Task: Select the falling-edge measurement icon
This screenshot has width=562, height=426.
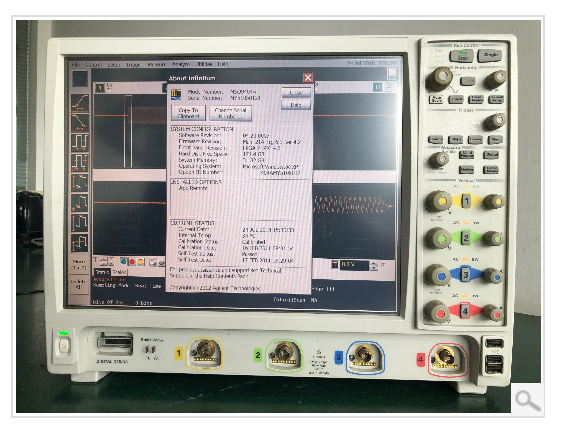Action: click(80, 122)
